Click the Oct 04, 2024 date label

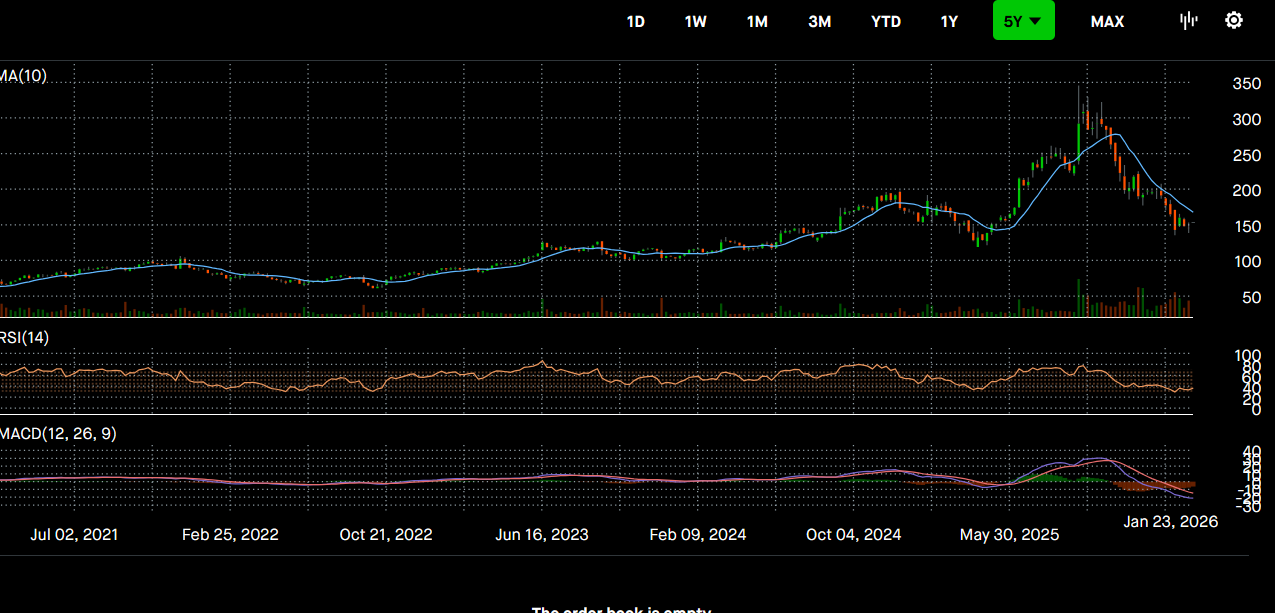point(854,535)
